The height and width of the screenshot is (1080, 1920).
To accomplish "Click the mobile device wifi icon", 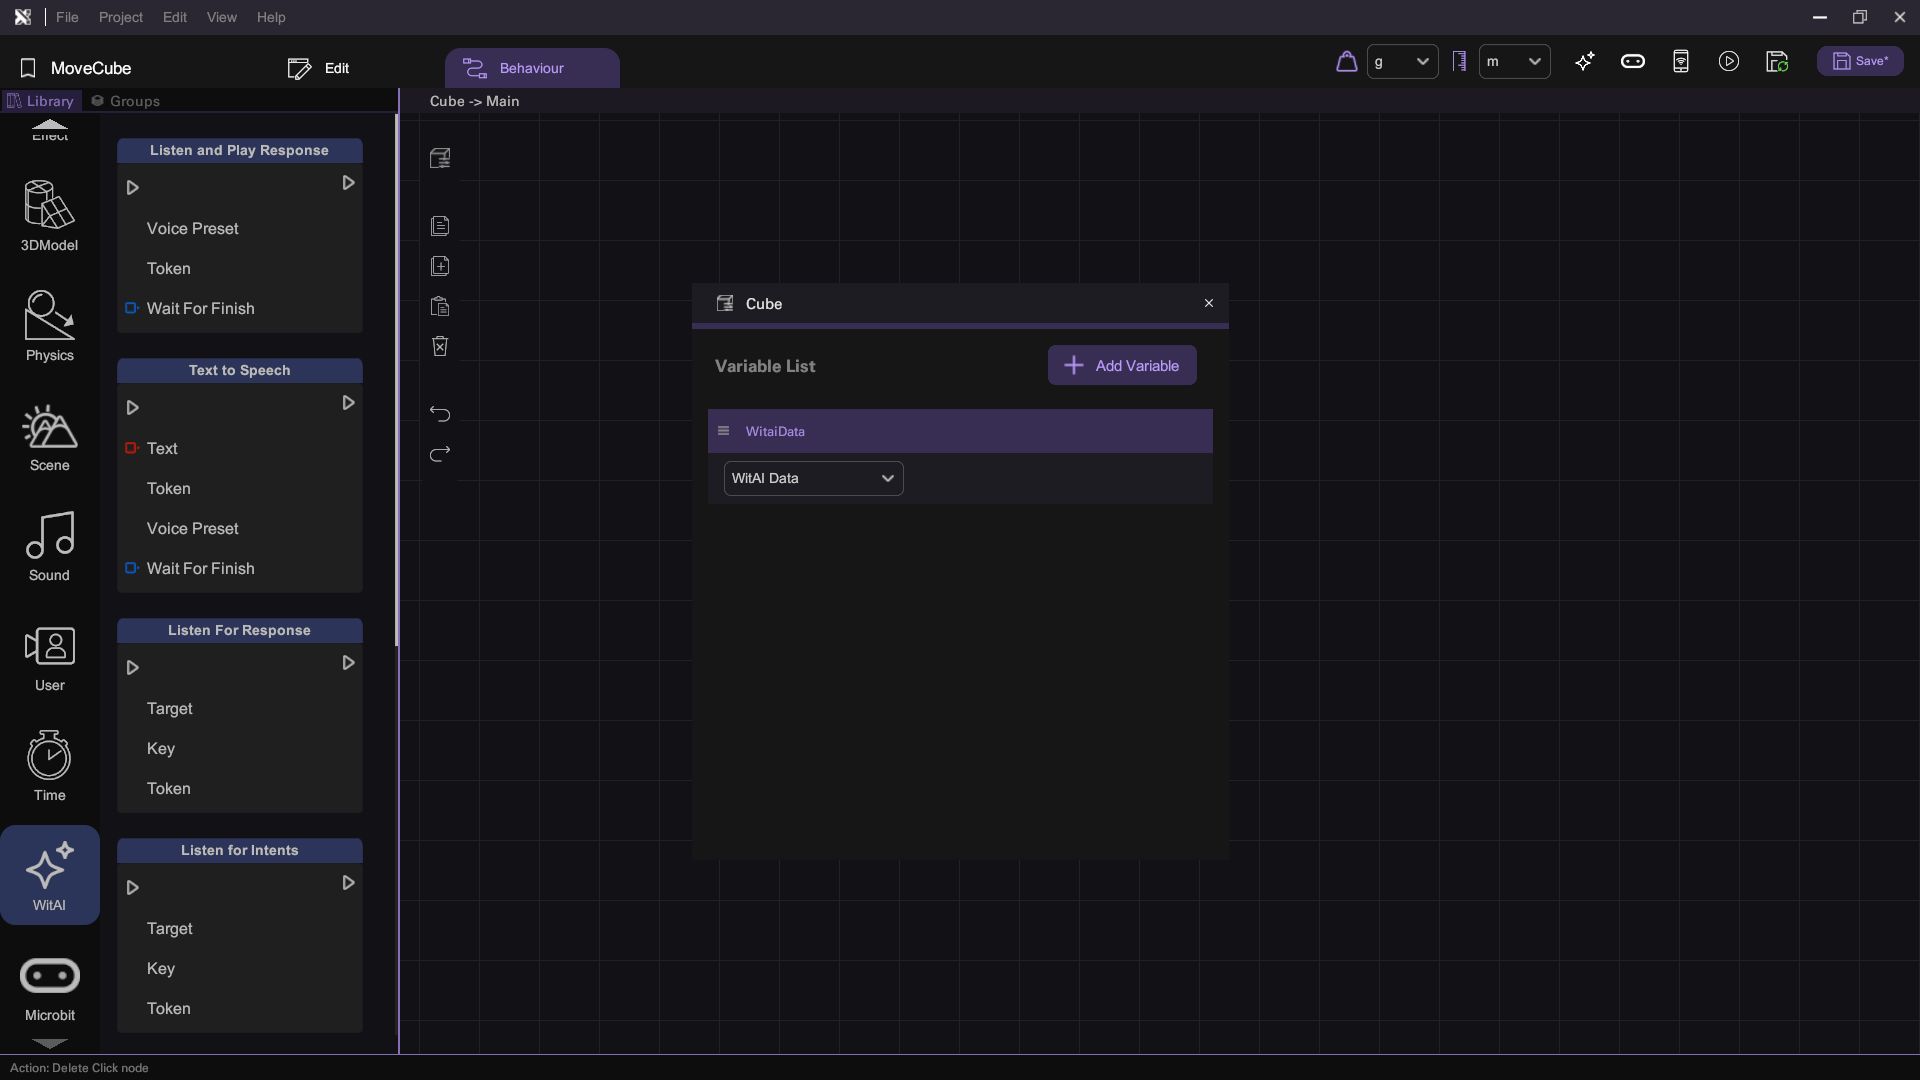I will pyautogui.click(x=1680, y=62).
